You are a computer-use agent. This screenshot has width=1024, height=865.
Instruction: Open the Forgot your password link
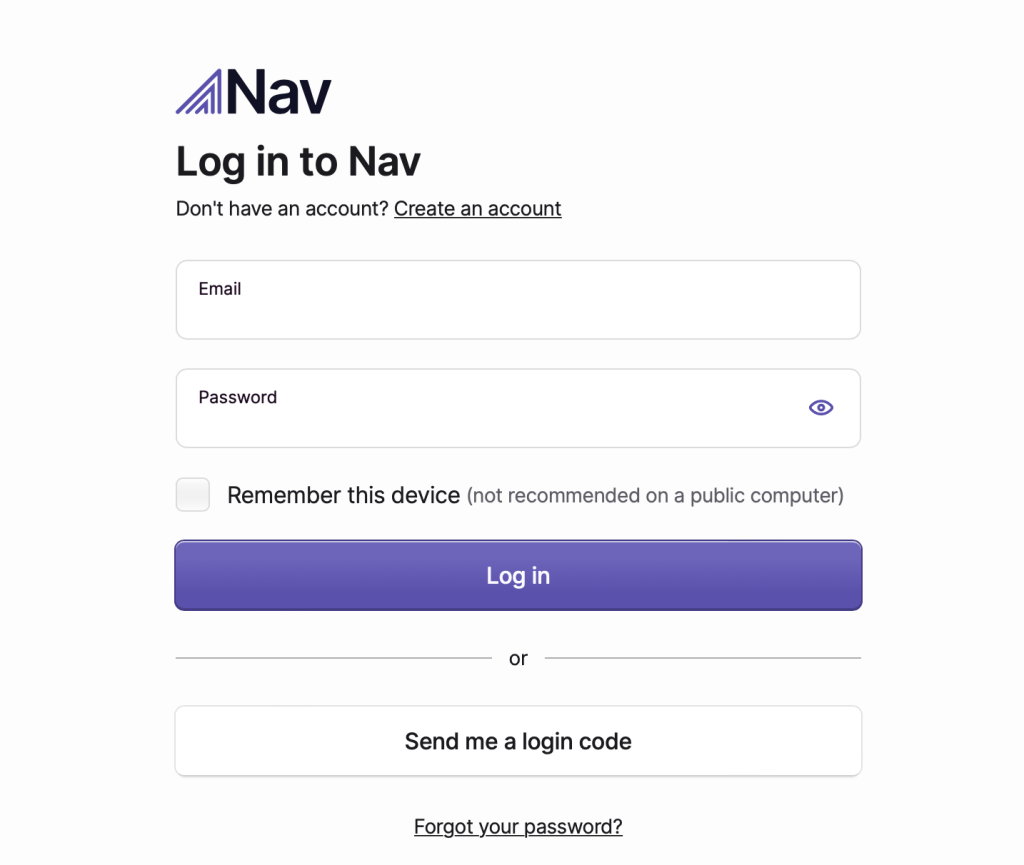[518, 826]
